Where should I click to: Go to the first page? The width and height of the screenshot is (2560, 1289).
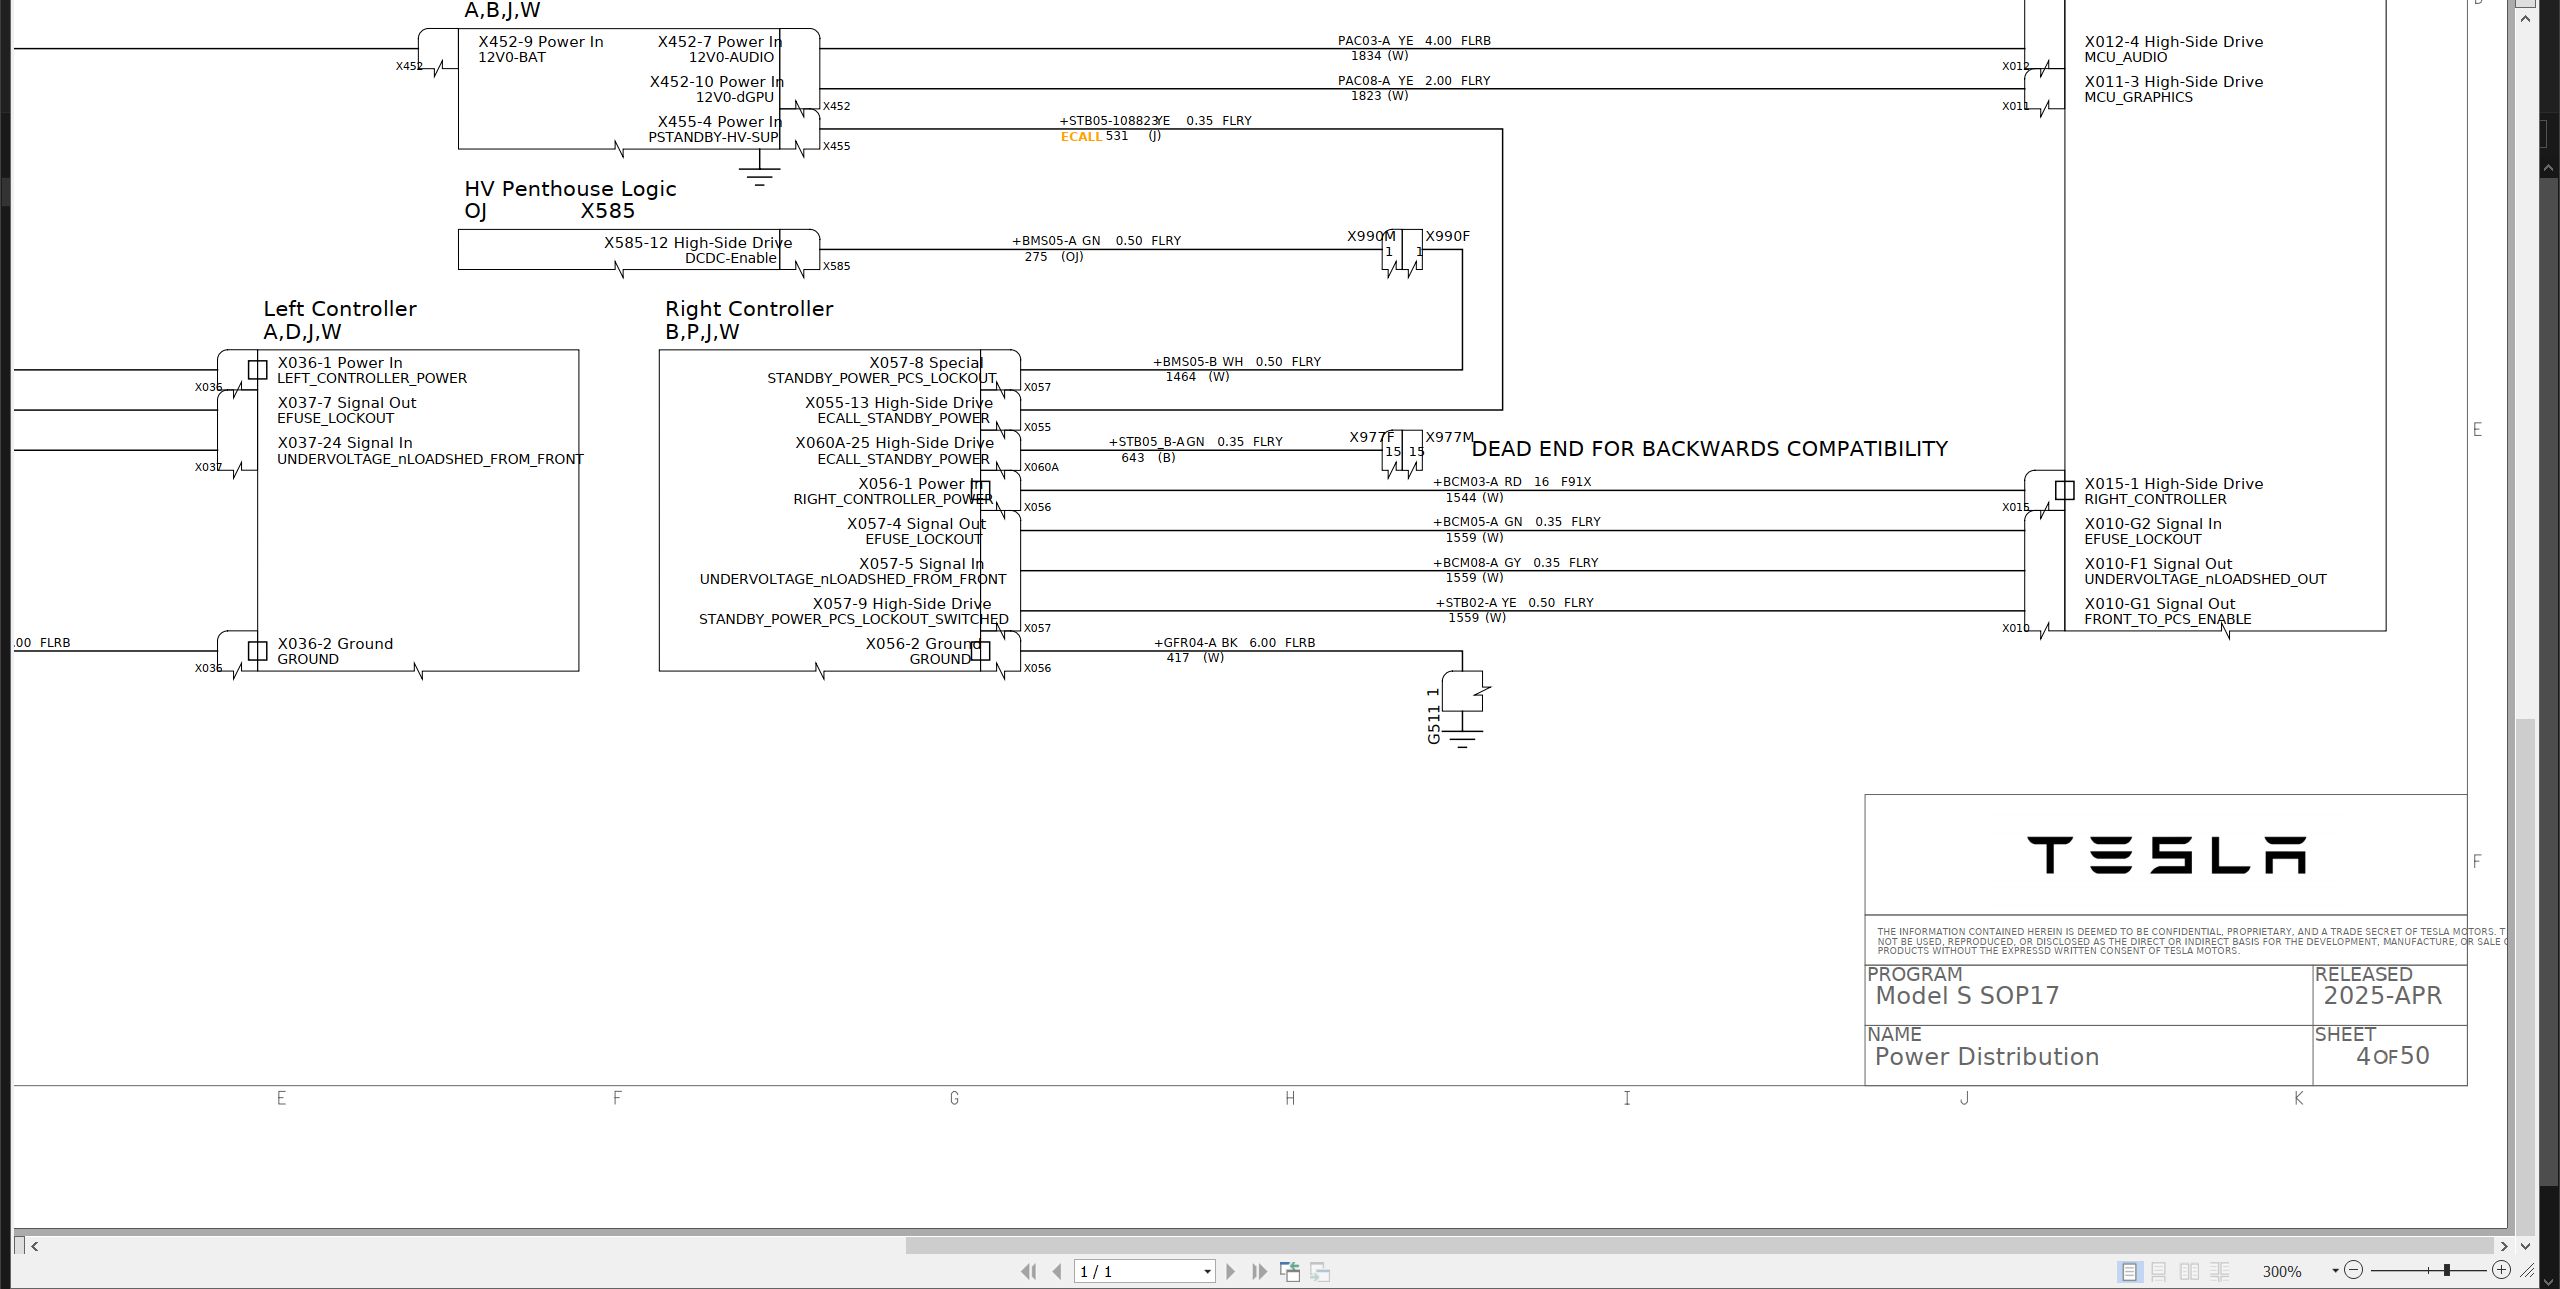(x=1028, y=1271)
